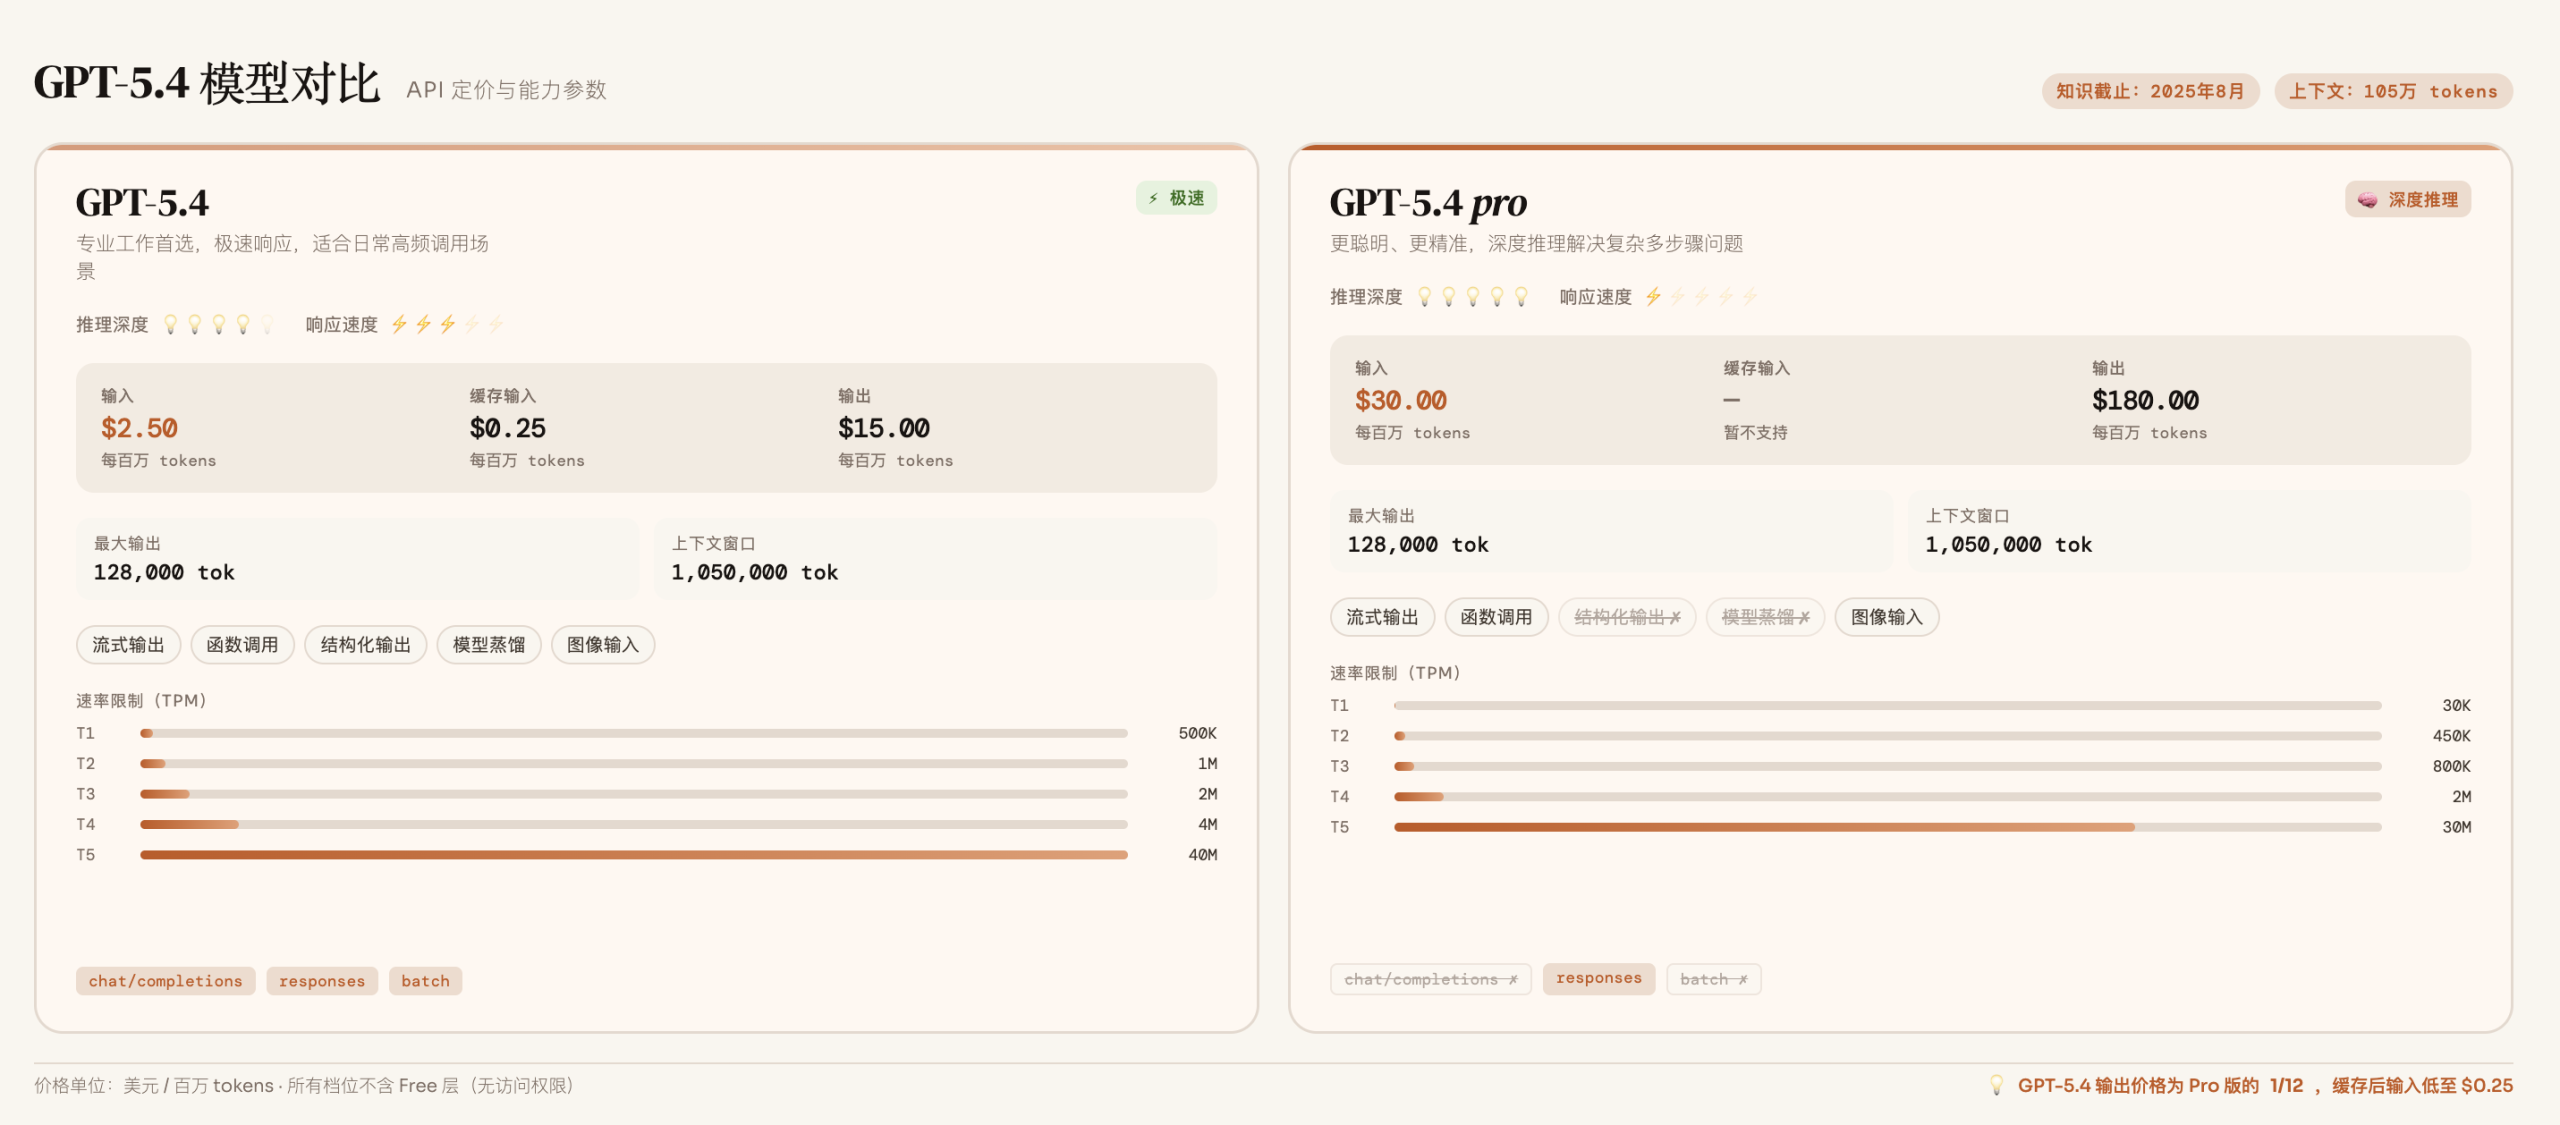Click the 图像输入 capability icon on GPT-5.4

tap(602, 645)
